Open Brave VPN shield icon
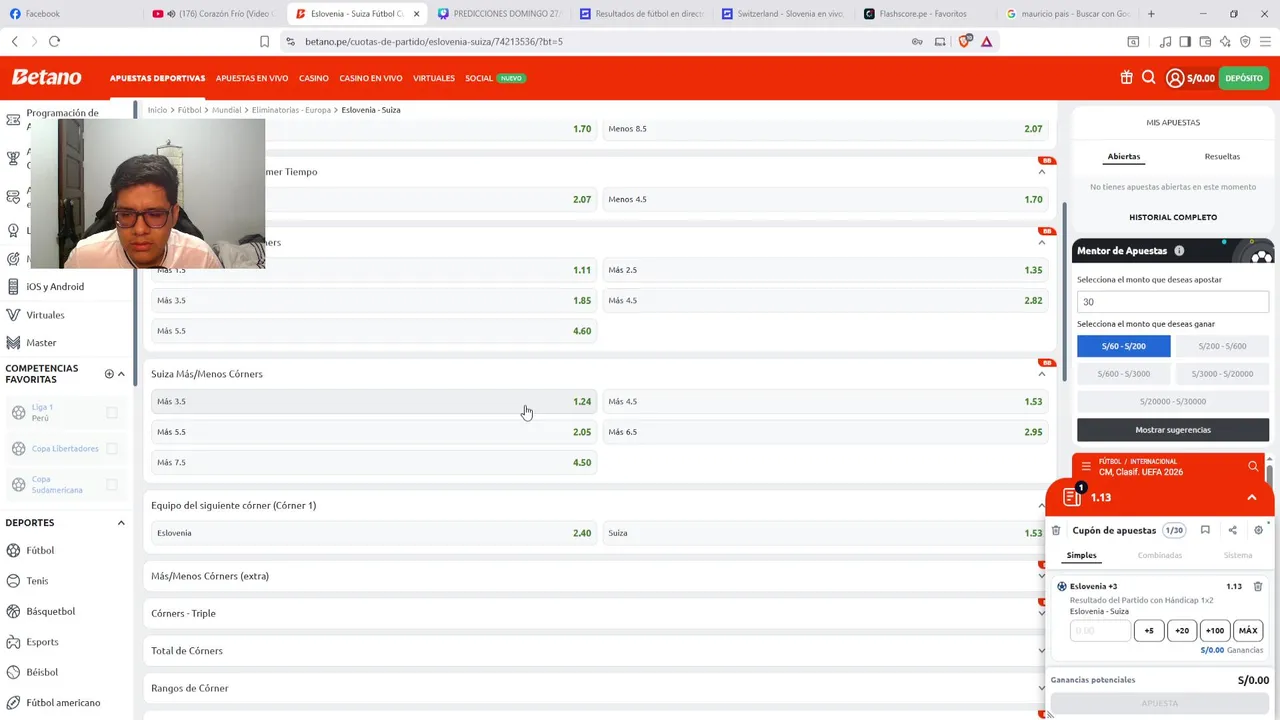The image size is (1280, 720). (1245, 41)
